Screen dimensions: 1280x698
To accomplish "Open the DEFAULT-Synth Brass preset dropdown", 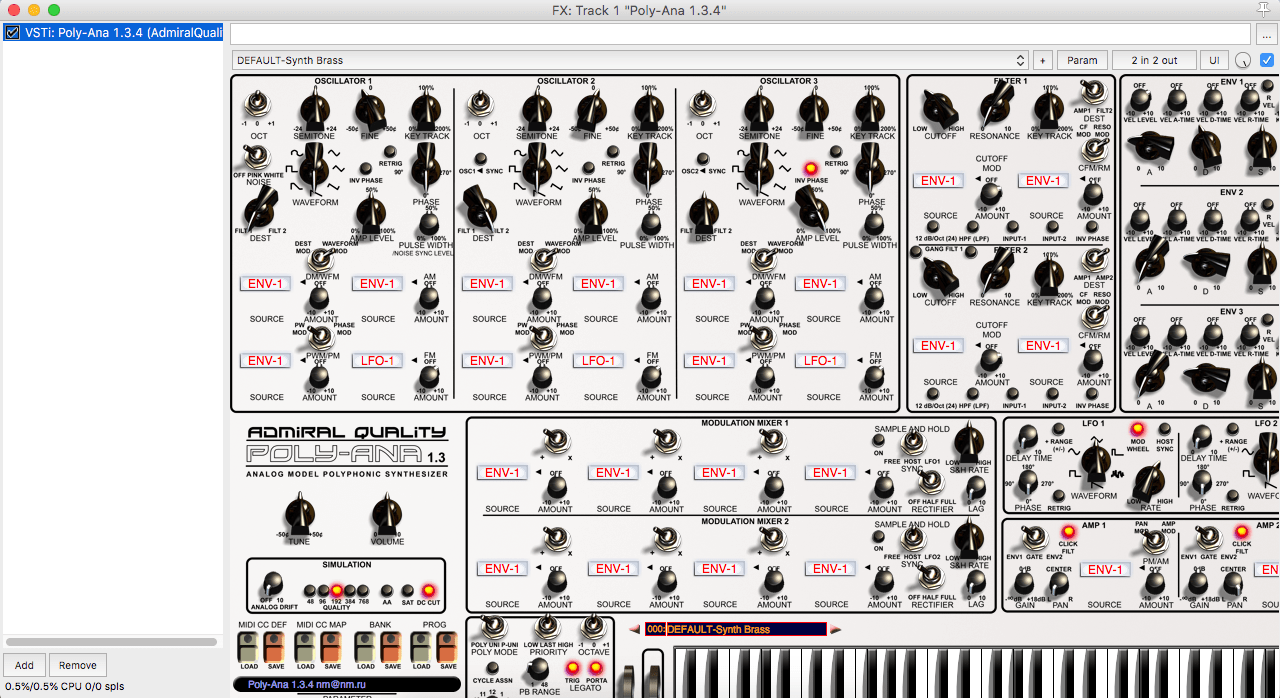I will [x=630, y=61].
